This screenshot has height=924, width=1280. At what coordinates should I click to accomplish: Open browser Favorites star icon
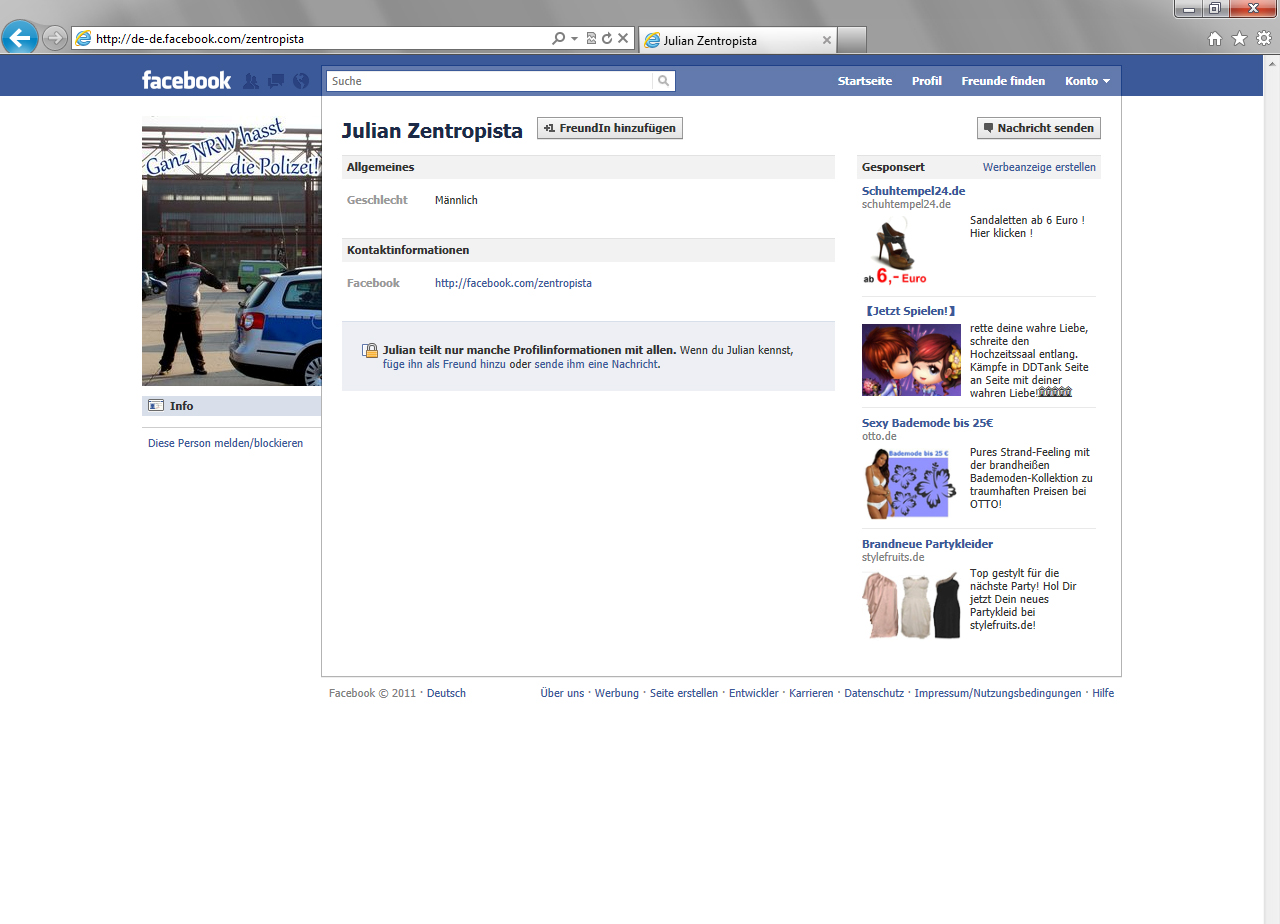point(1239,39)
